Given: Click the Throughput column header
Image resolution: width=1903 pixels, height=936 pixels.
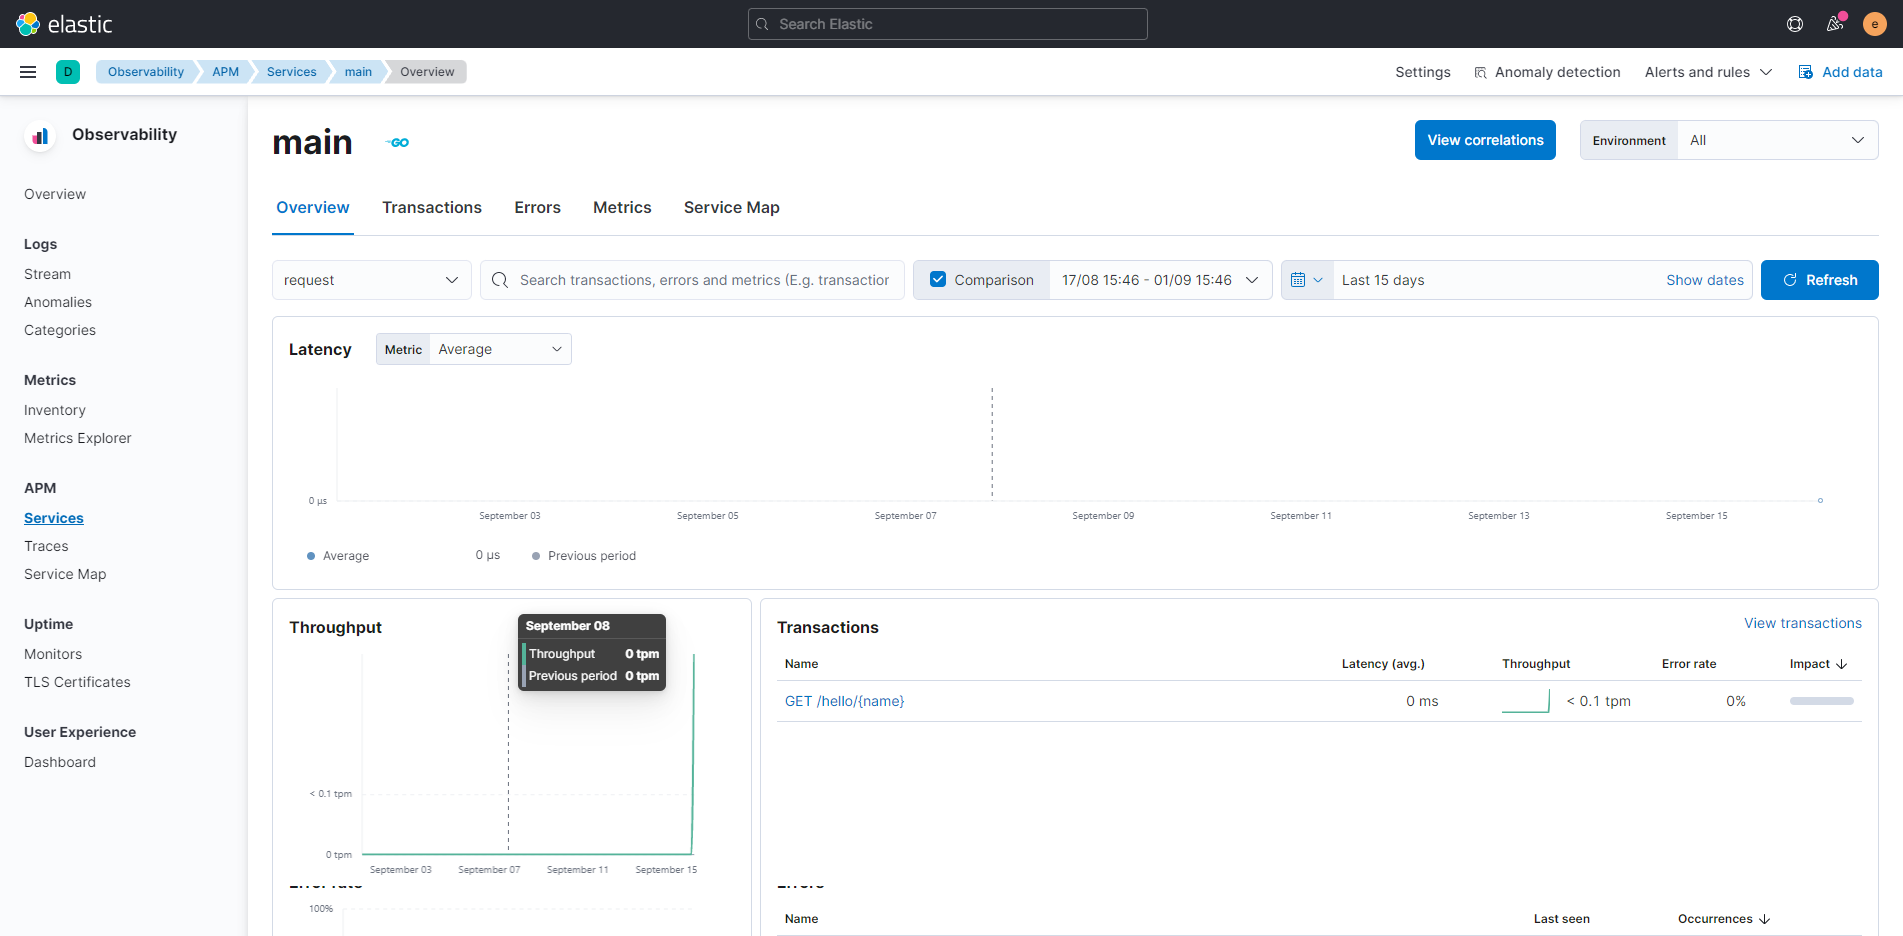Looking at the screenshot, I should 1536,664.
